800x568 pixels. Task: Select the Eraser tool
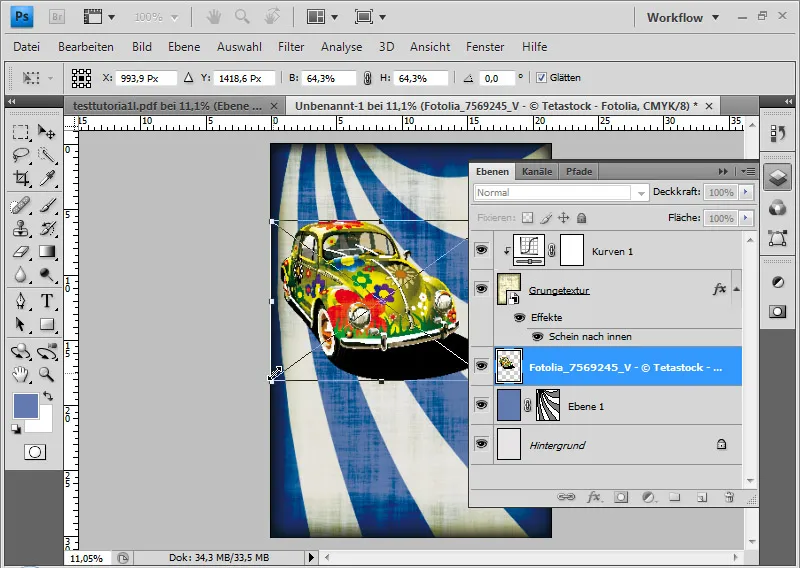point(20,251)
